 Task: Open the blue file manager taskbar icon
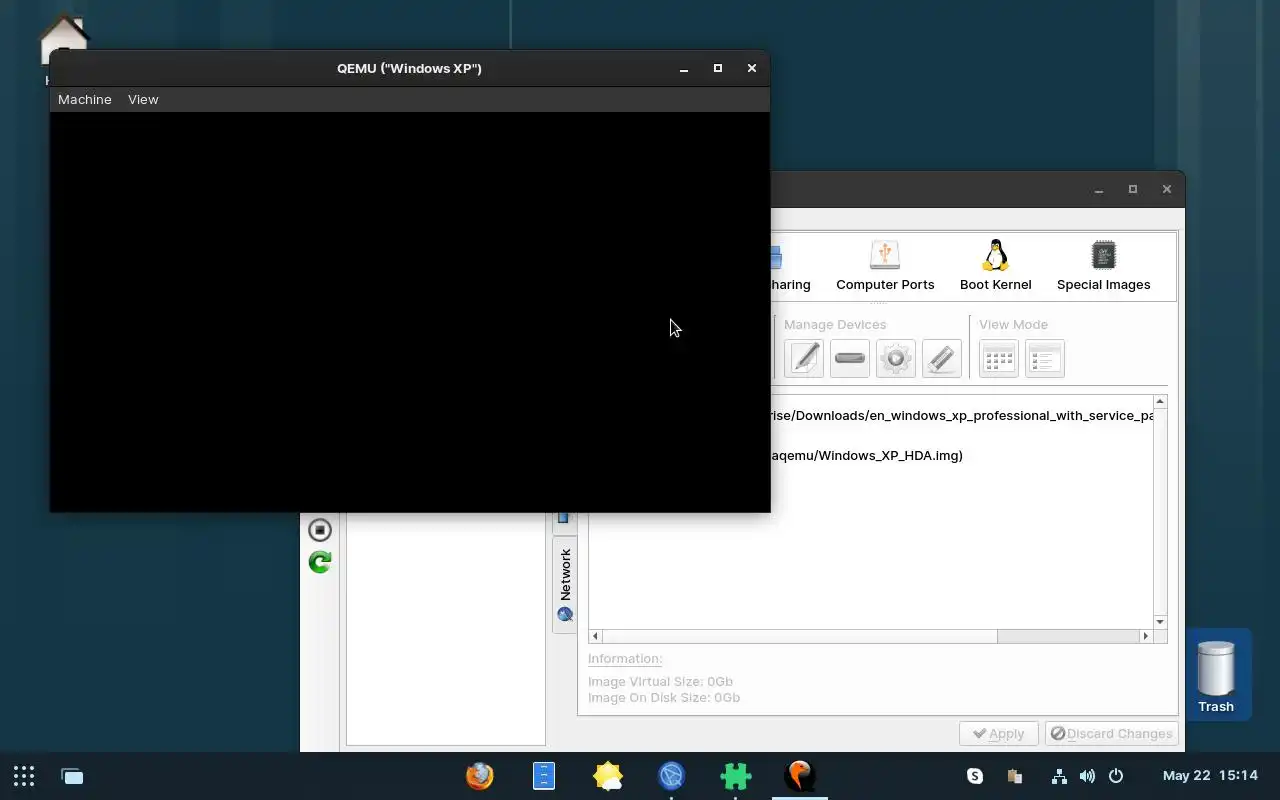pyautogui.click(x=544, y=776)
